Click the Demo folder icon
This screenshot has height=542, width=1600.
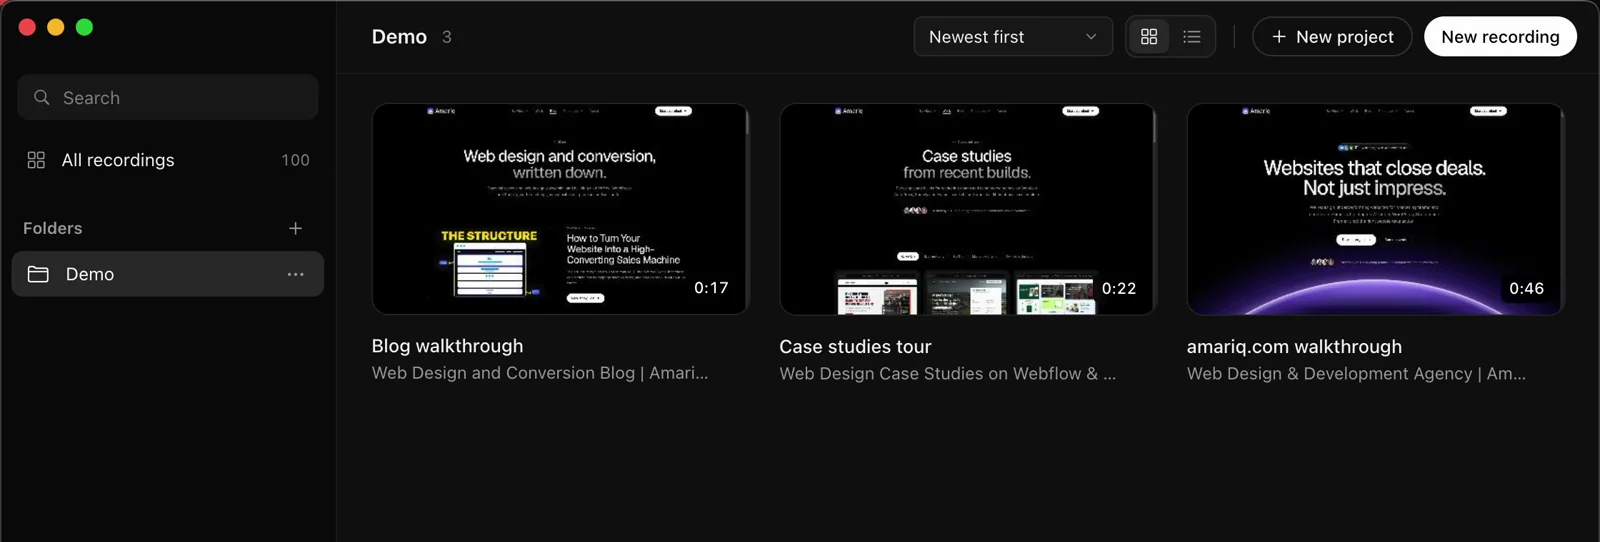click(x=38, y=274)
